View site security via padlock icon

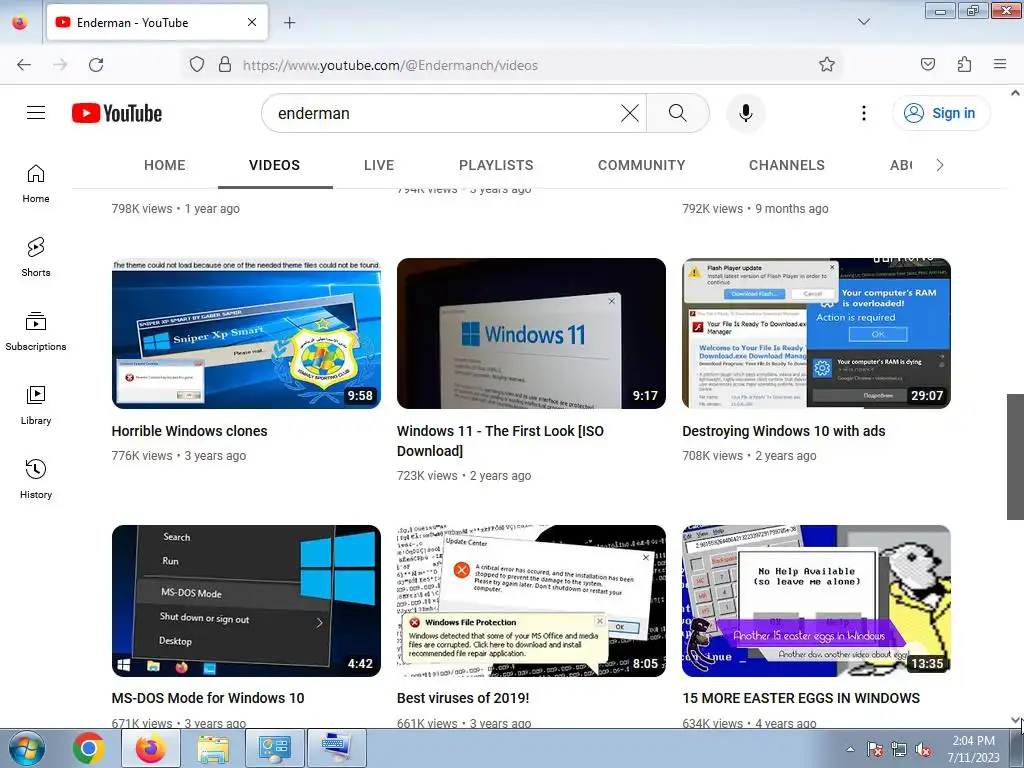[225, 65]
